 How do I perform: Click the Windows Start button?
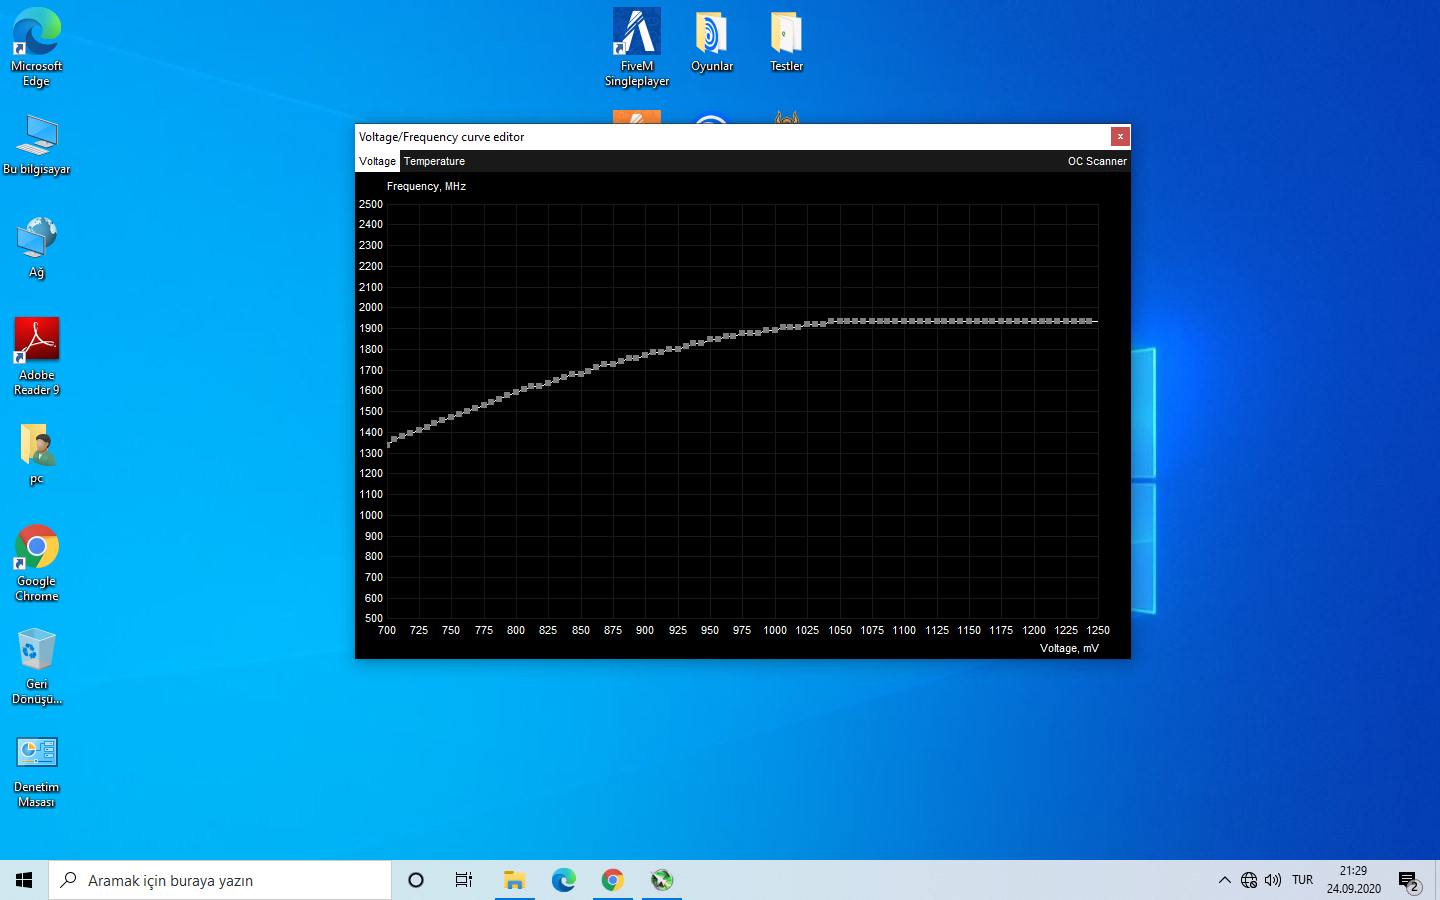[24, 880]
